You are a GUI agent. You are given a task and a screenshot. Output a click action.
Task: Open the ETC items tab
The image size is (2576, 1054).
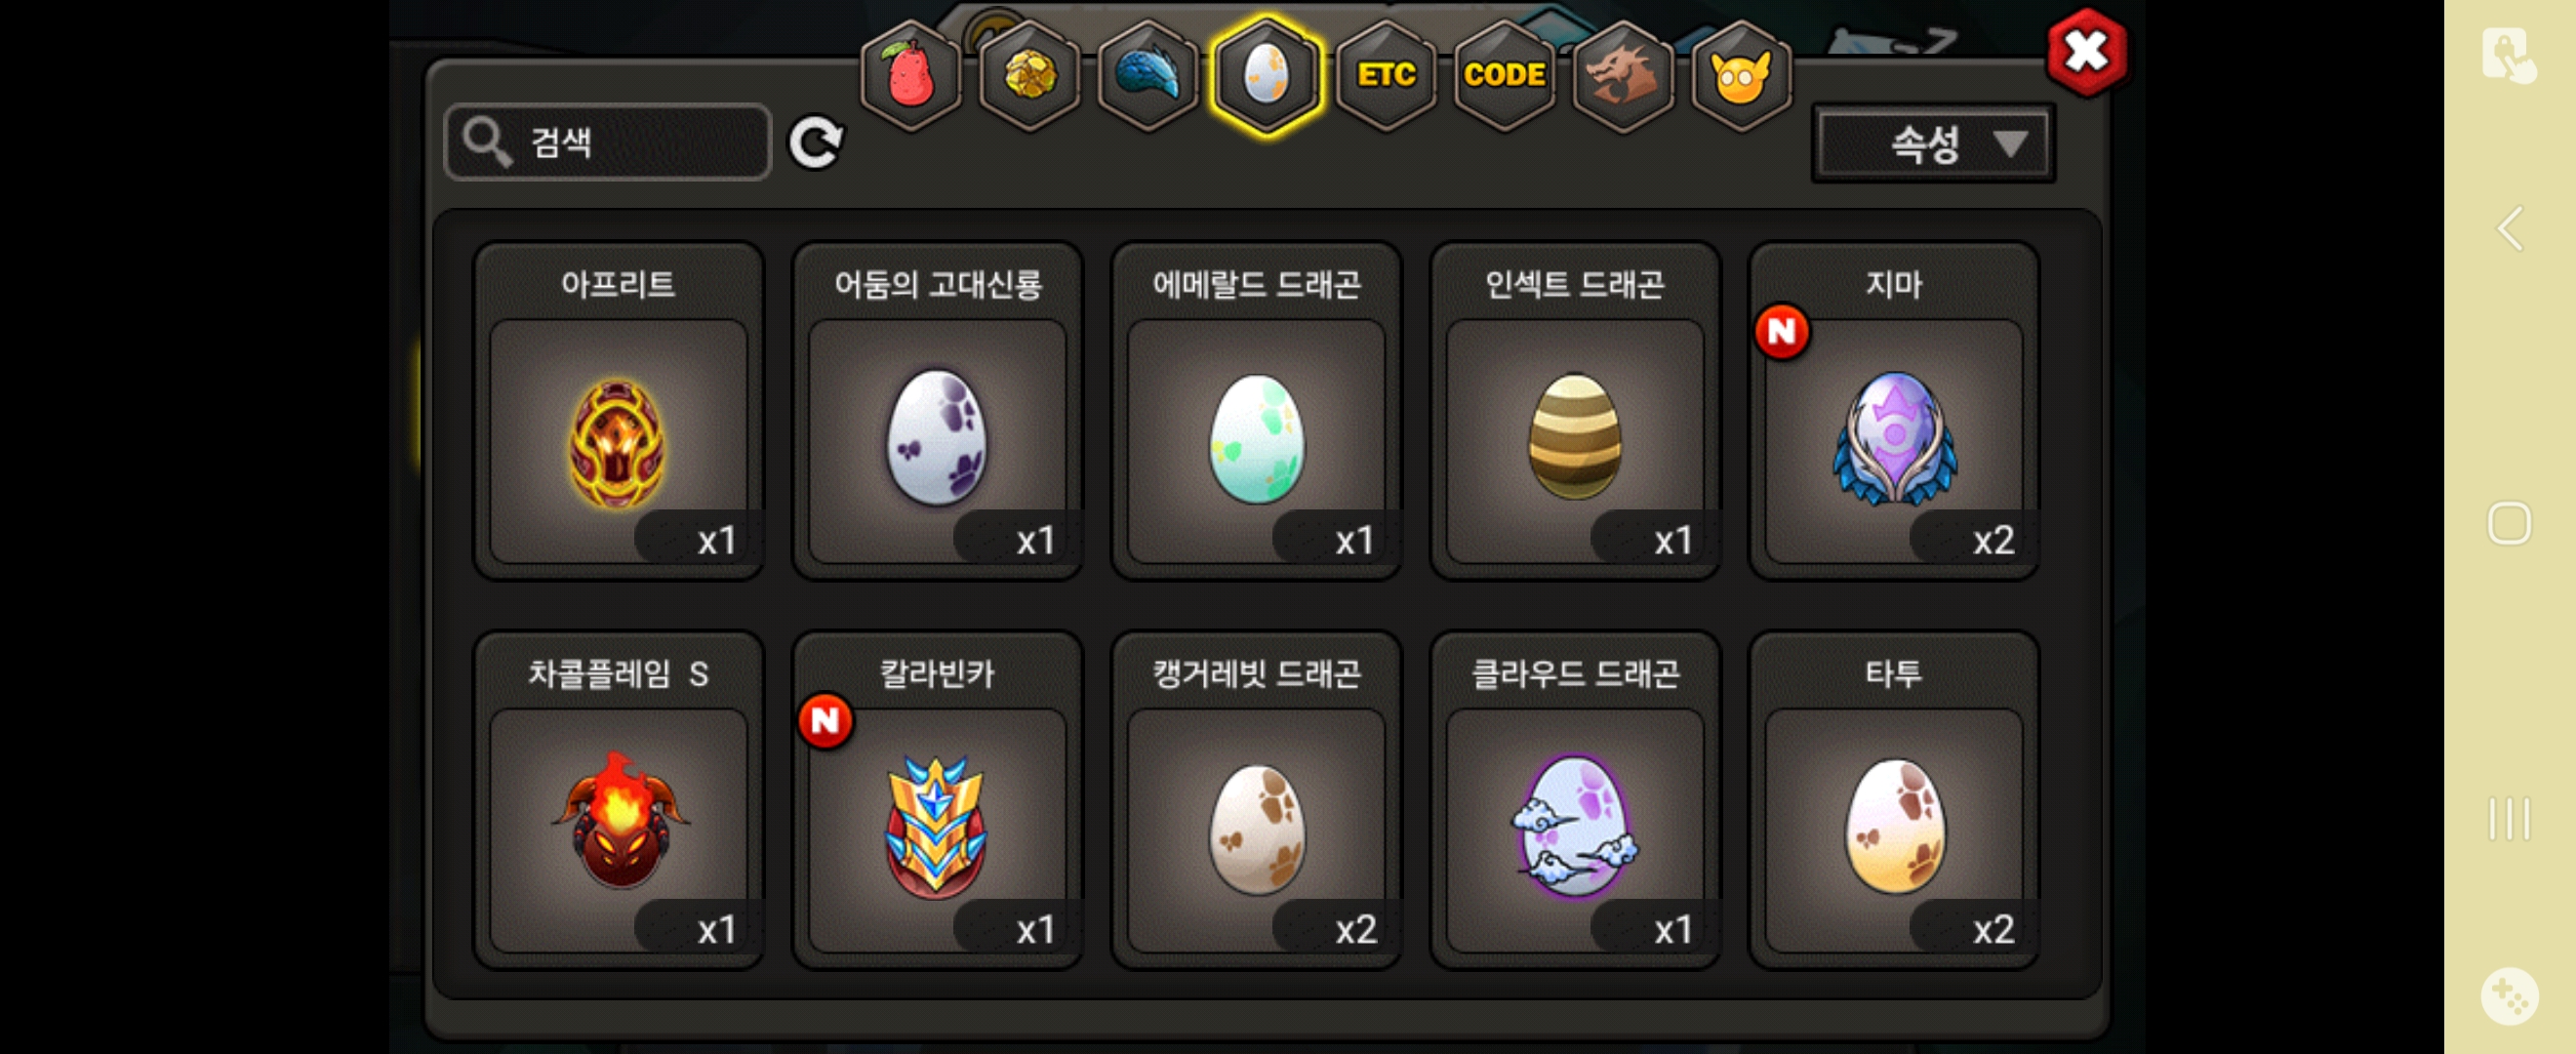click(x=1386, y=75)
